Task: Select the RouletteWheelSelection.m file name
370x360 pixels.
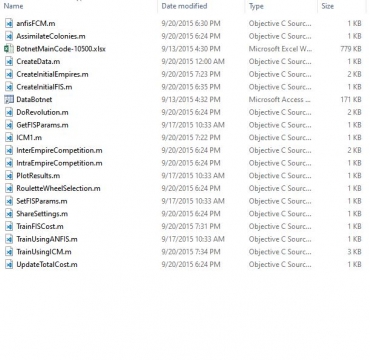Action: click(58, 188)
